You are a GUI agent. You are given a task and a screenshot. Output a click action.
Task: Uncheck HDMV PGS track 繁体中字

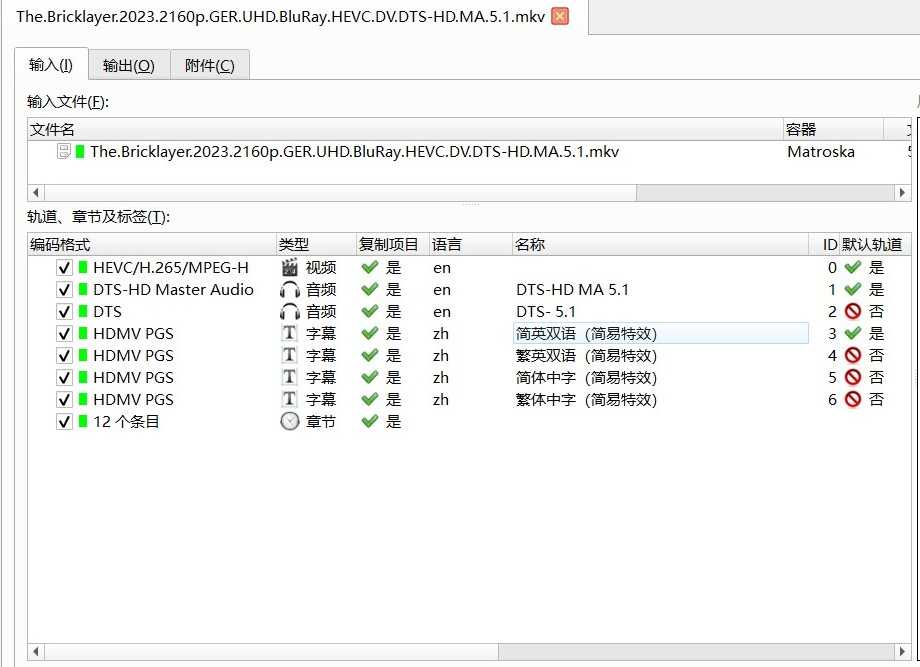coord(64,399)
